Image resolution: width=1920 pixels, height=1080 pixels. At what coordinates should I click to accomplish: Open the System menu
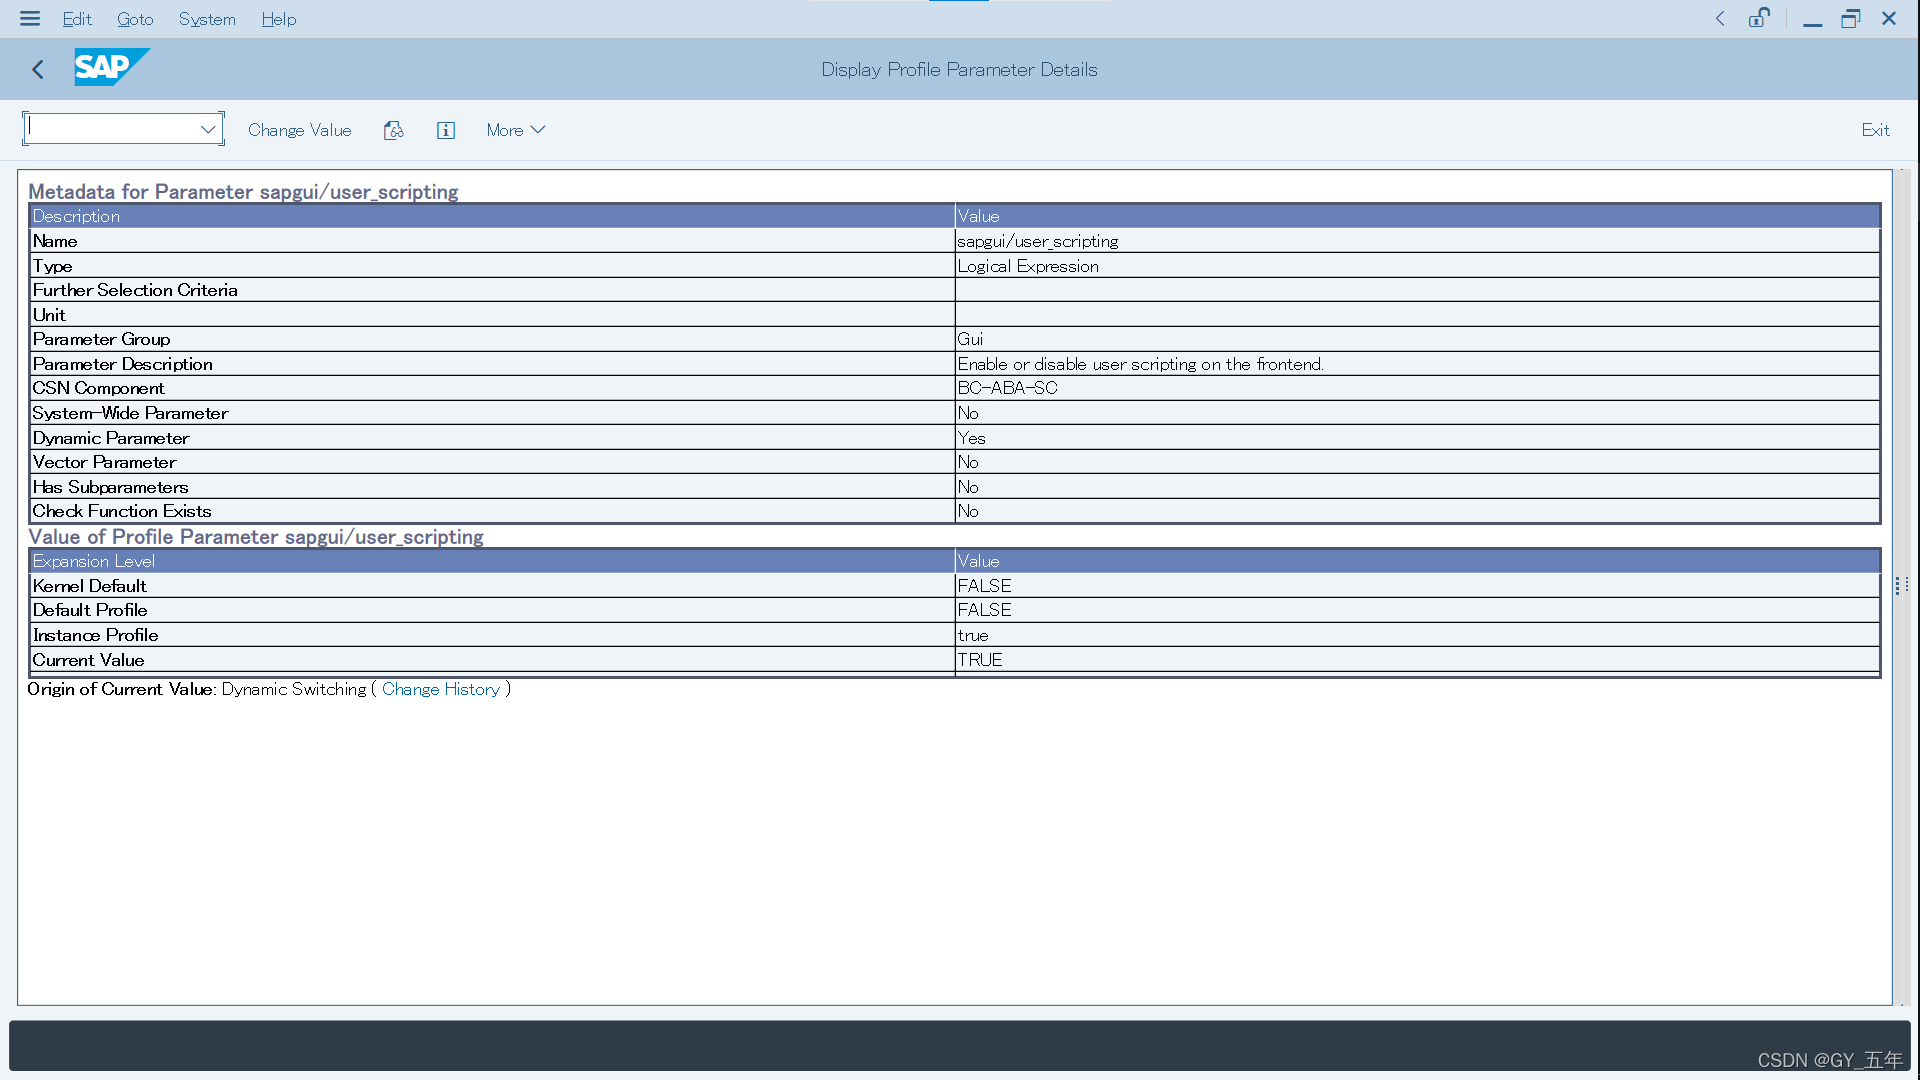207,19
